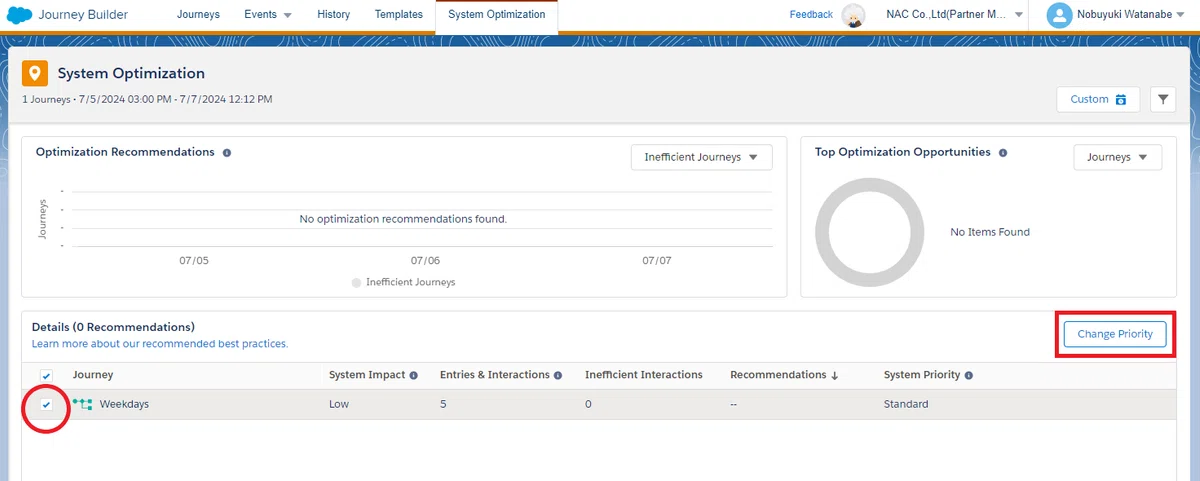Open the Custom date range picker

click(x=1098, y=99)
